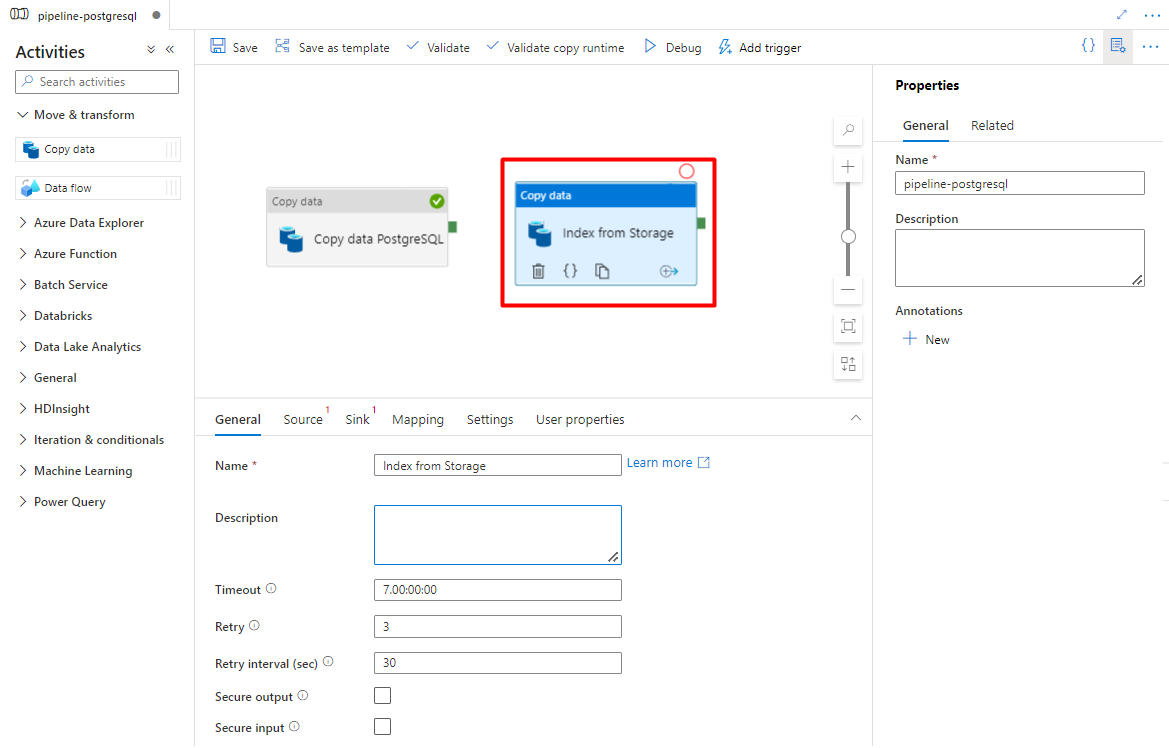Click the Secure output info icon

[303, 695]
